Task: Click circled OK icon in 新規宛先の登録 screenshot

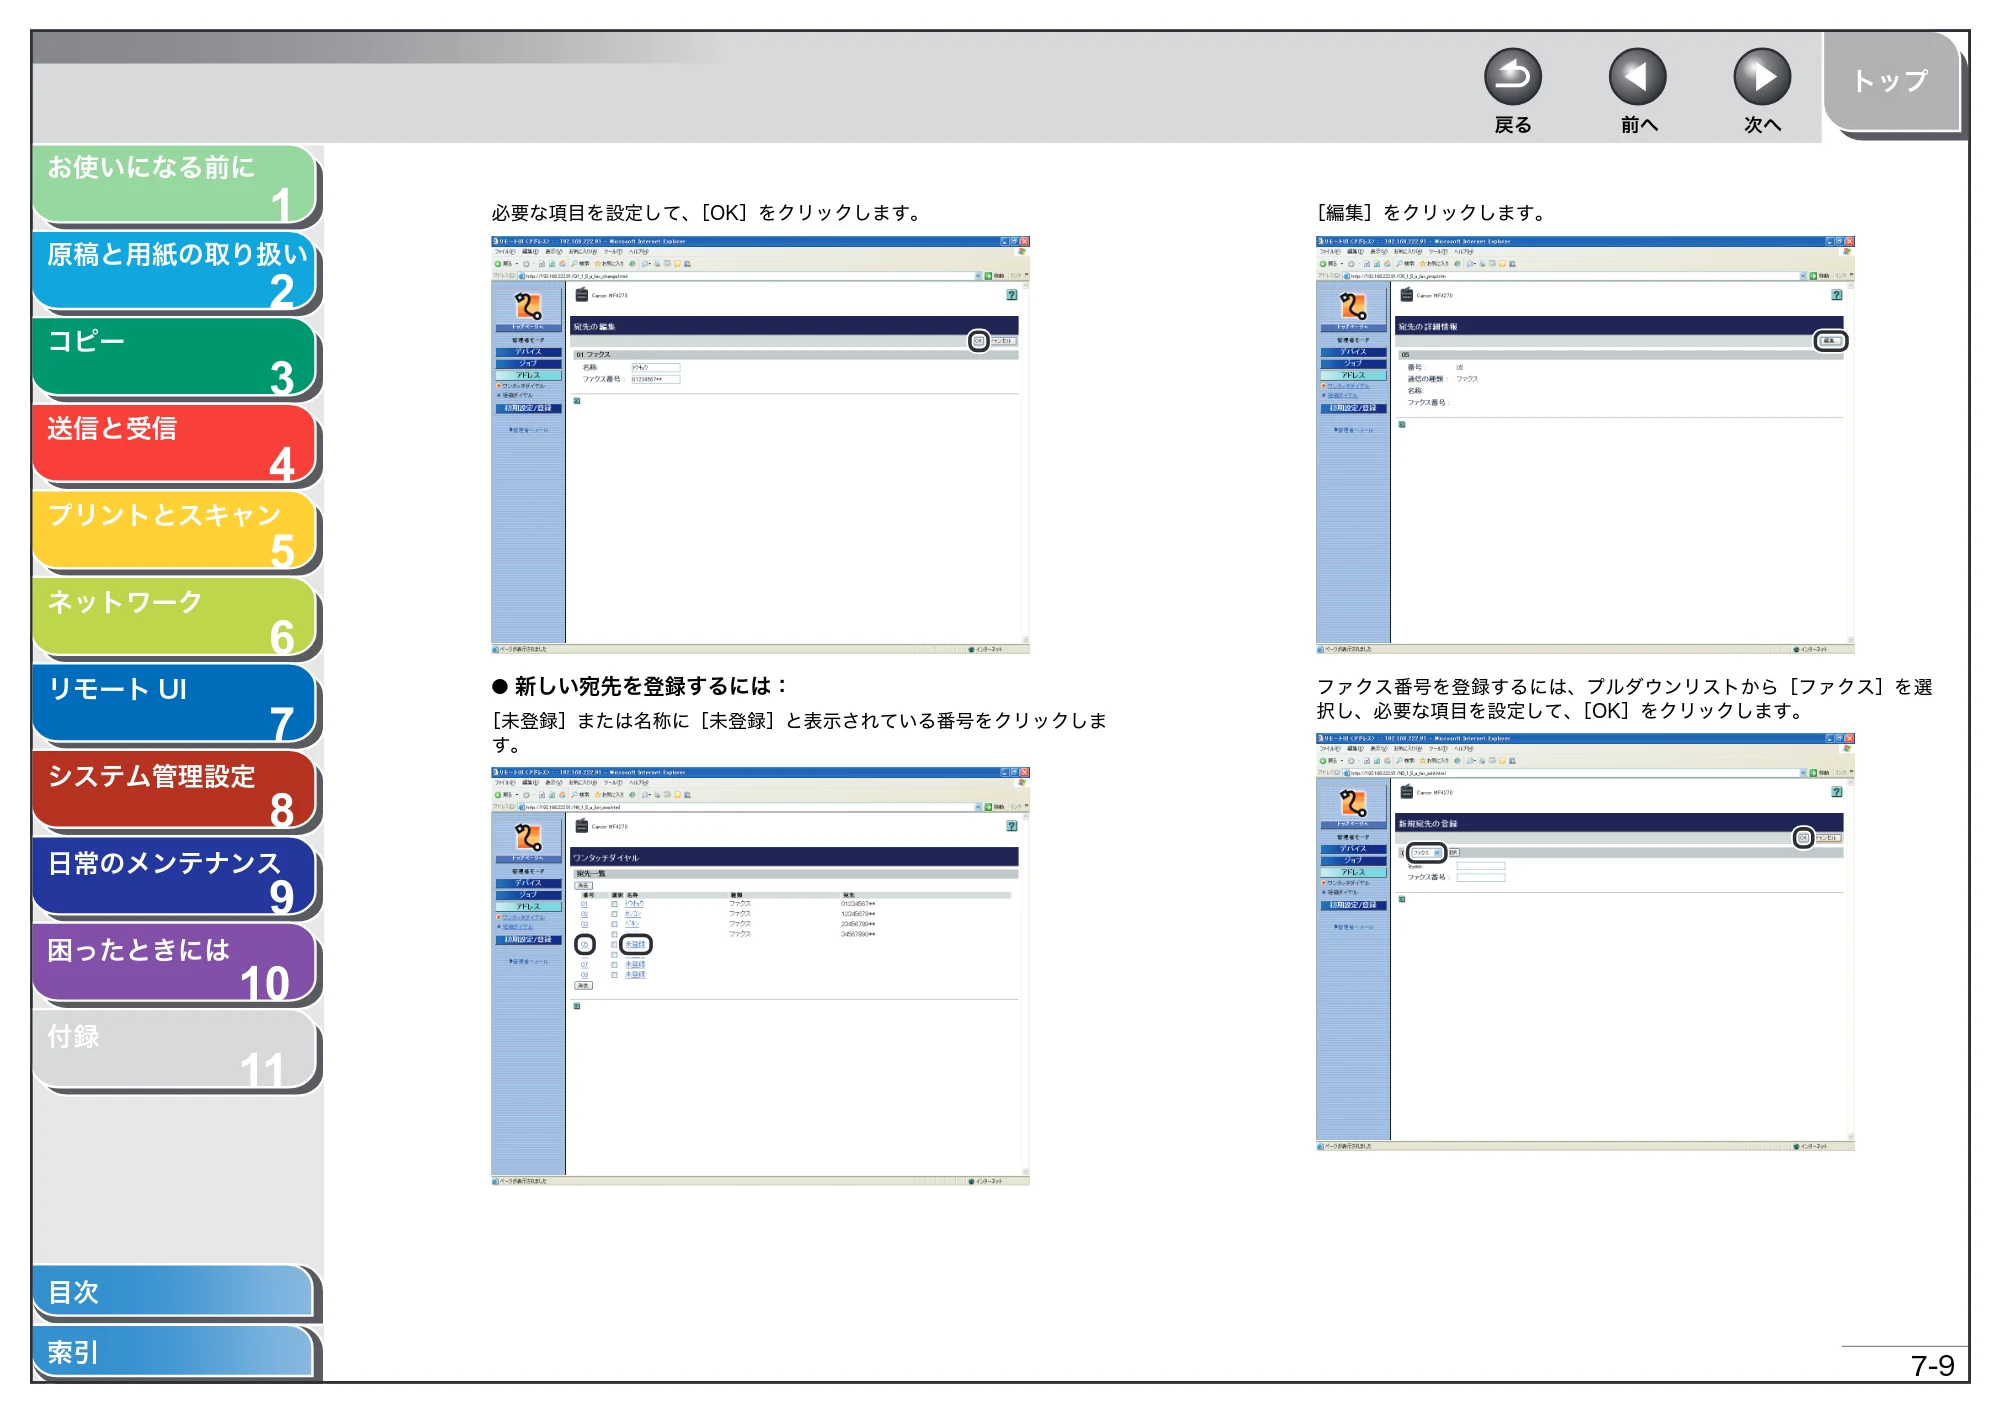Action: coord(1803,838)
